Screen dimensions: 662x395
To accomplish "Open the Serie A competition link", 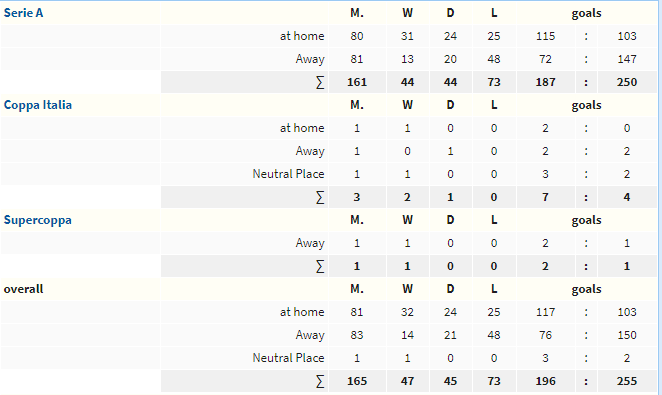I will pyautogui.click(x=23, y=13).
